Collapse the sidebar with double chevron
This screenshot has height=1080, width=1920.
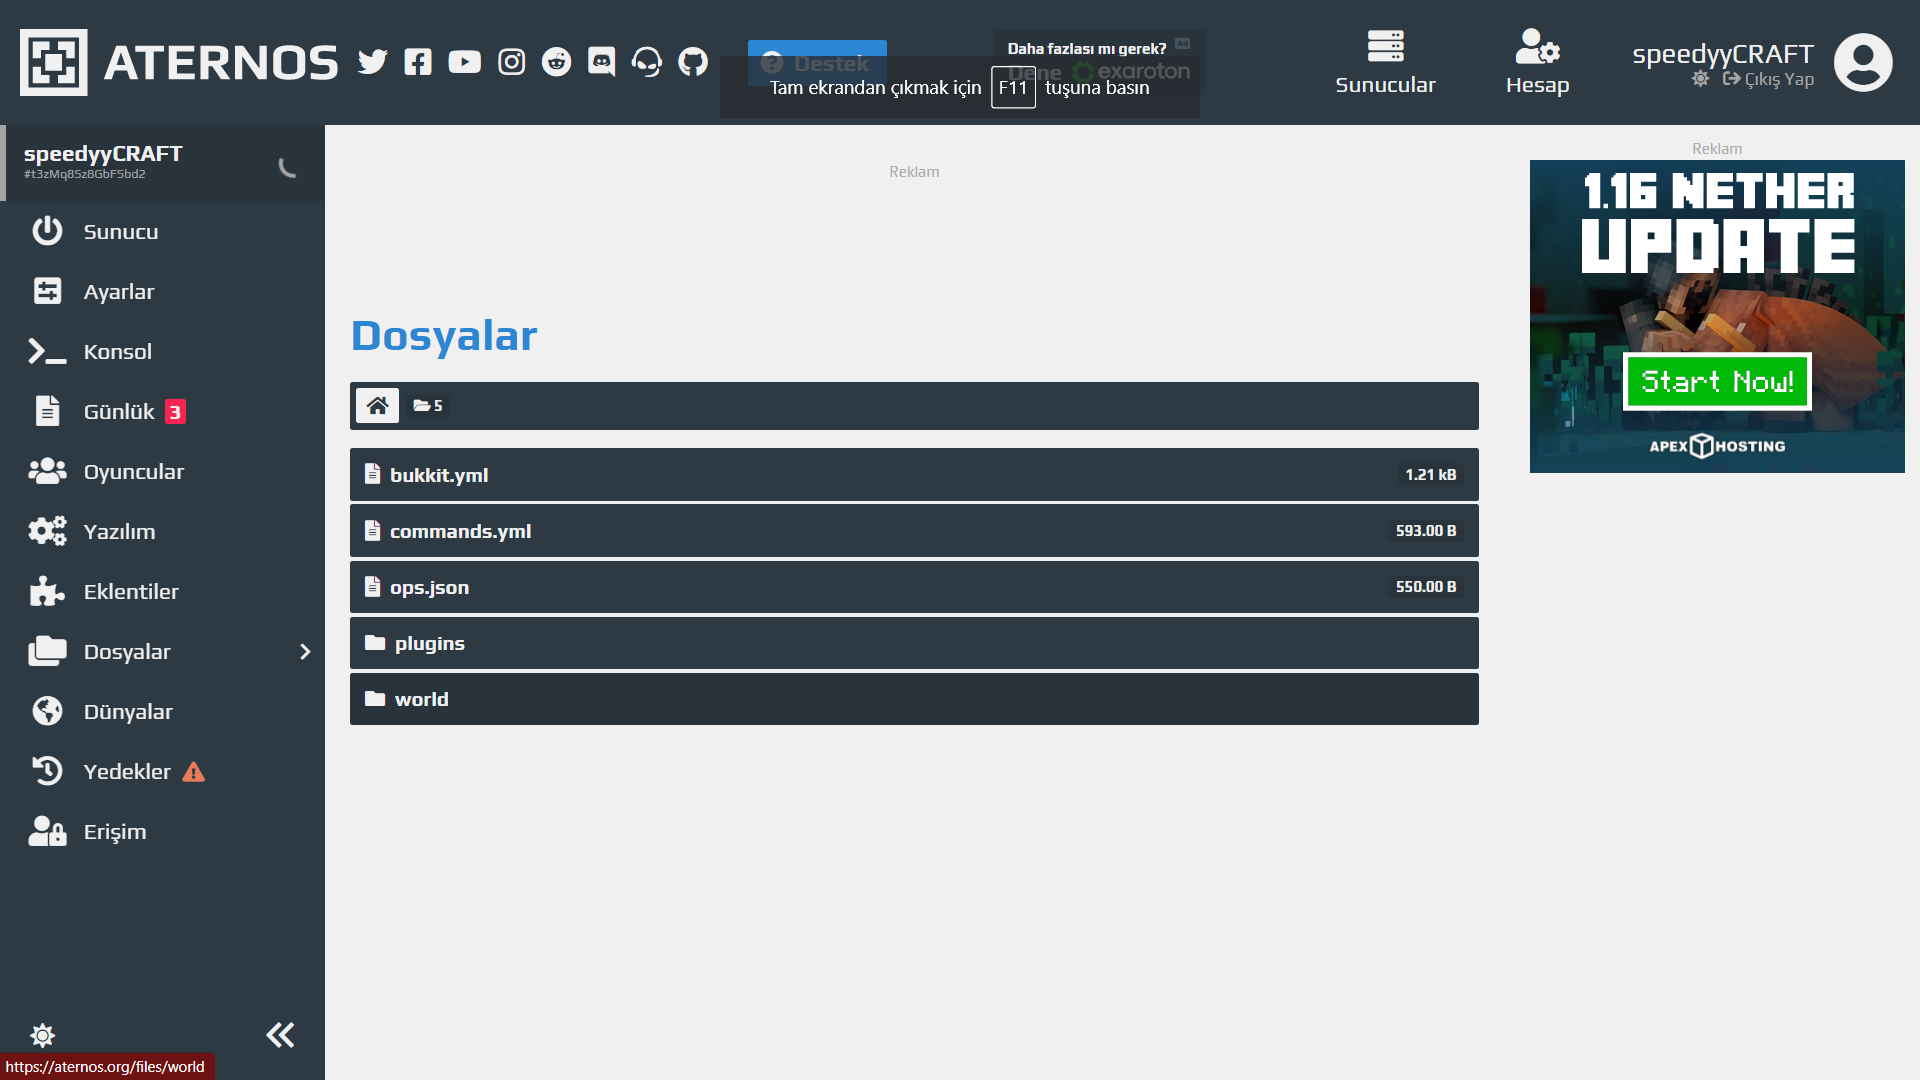click(280, 1035)
